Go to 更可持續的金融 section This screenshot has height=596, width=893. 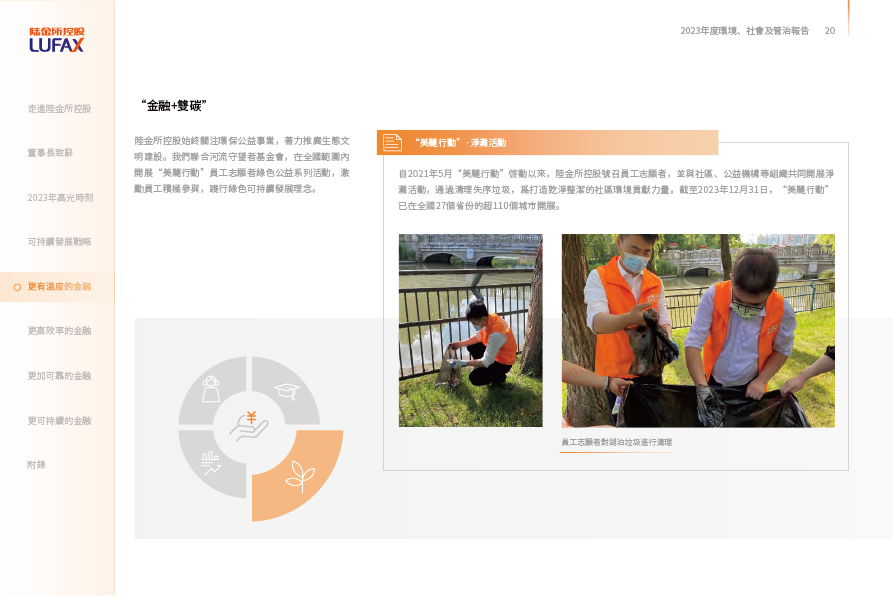(59, 421)
